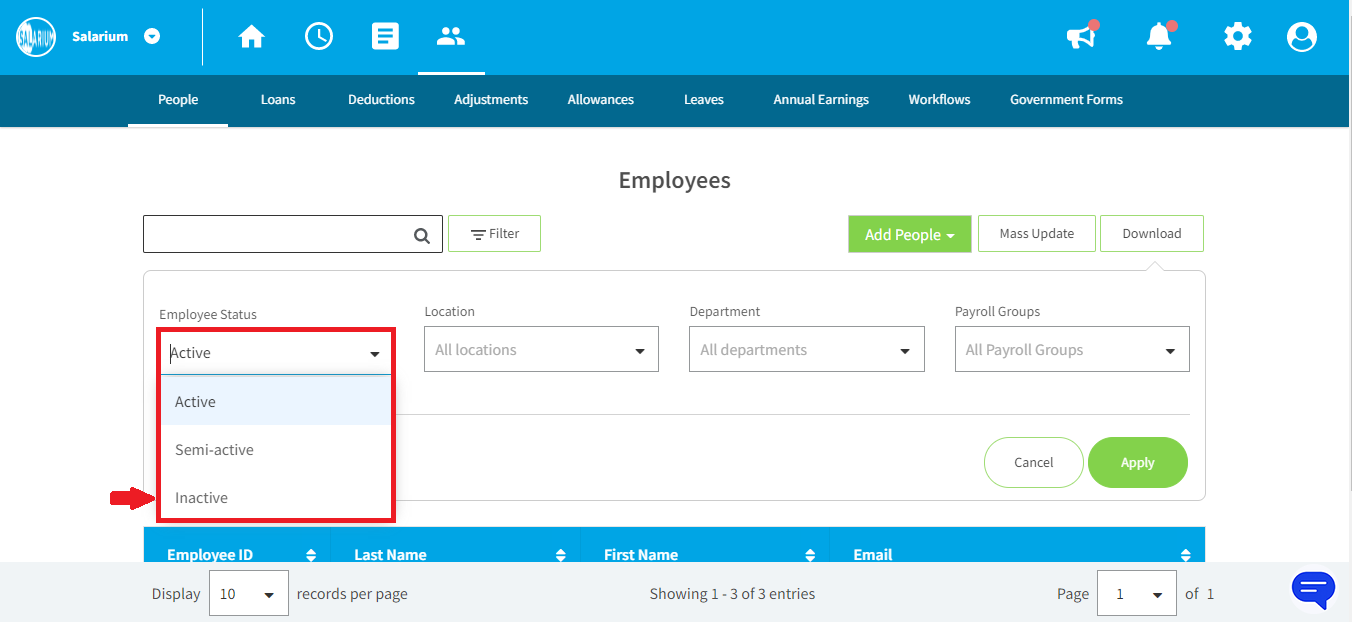Open the clock time-tracking icon
Viewport: 1352px width, 622px height.
(x=319, y=37)
